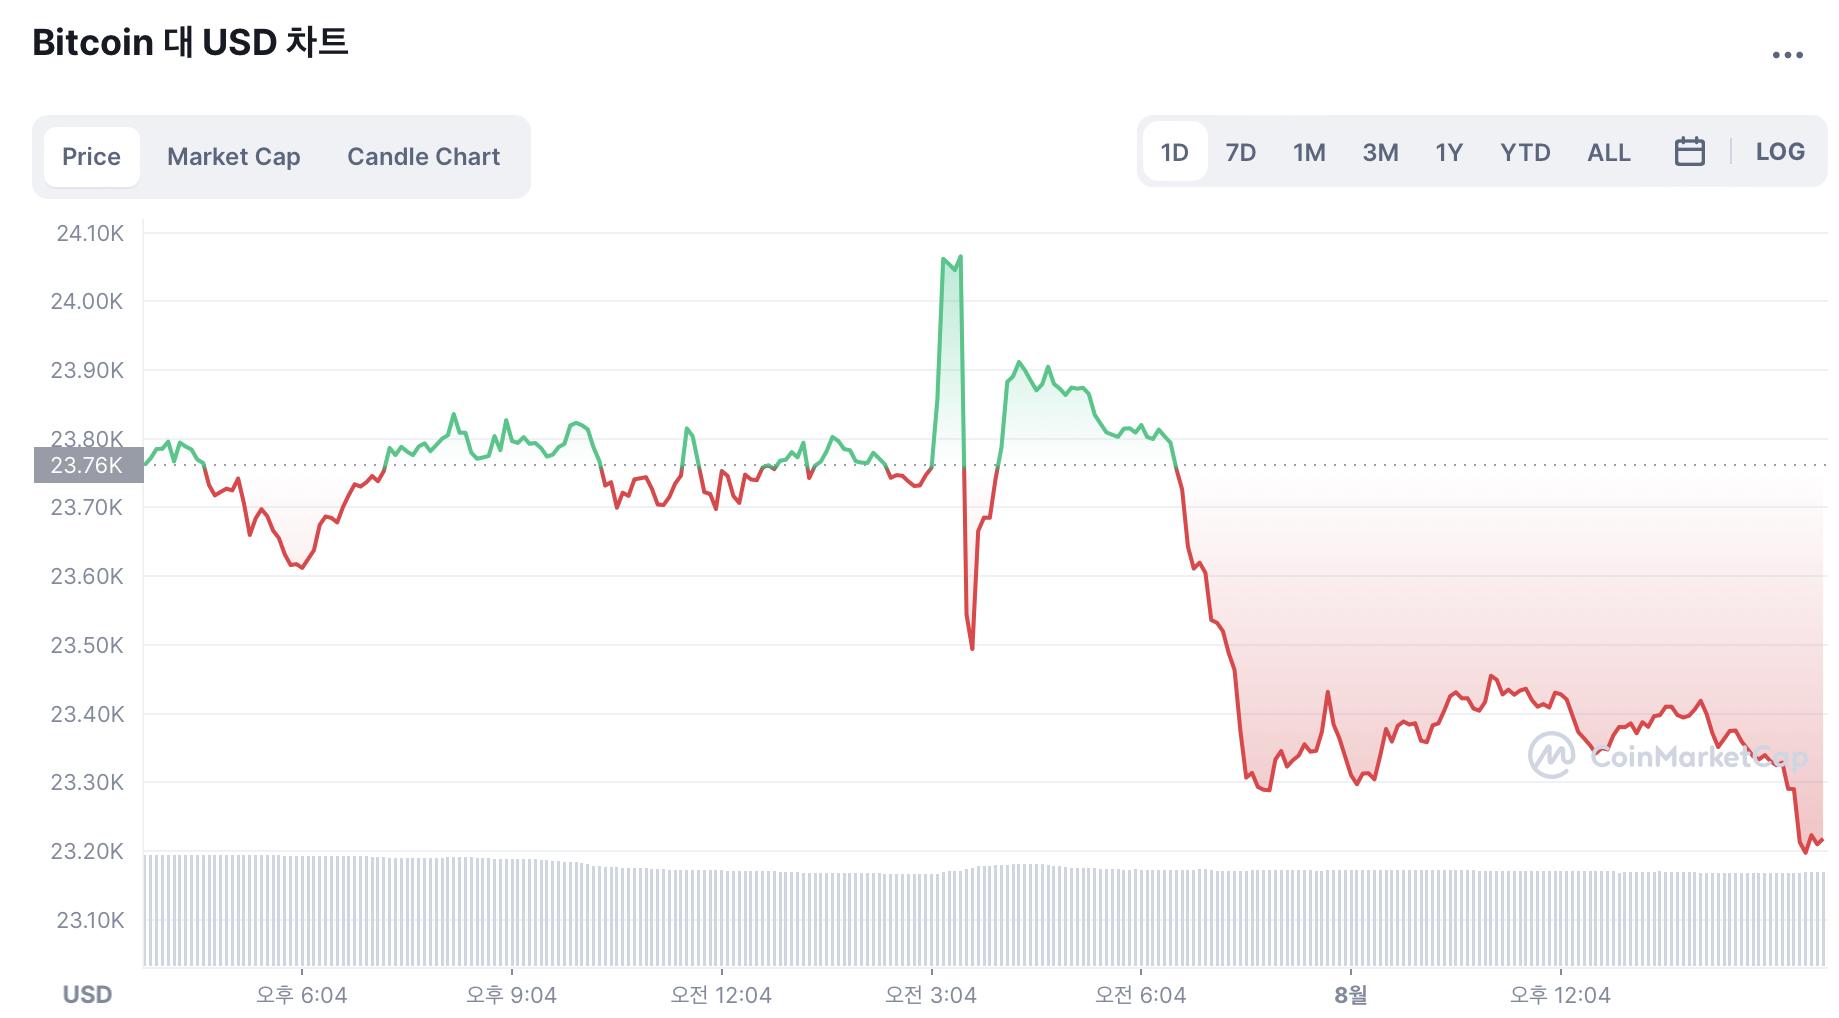Select the 1Y time range
The width and height of the screenshot is (1839, 1018).
1448,152
